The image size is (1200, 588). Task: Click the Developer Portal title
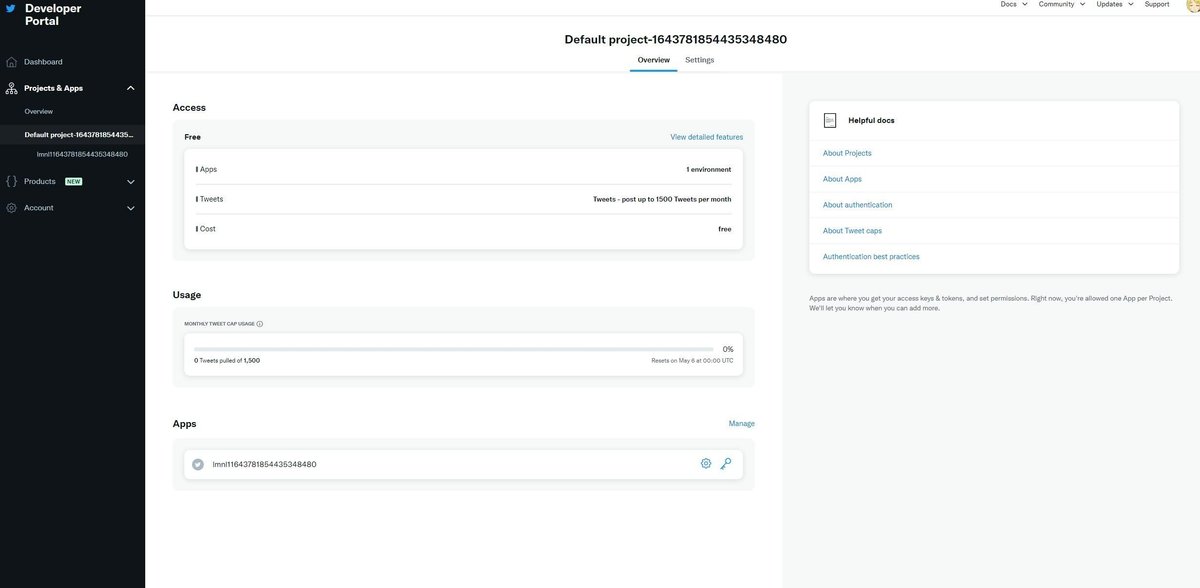(53, 14)
